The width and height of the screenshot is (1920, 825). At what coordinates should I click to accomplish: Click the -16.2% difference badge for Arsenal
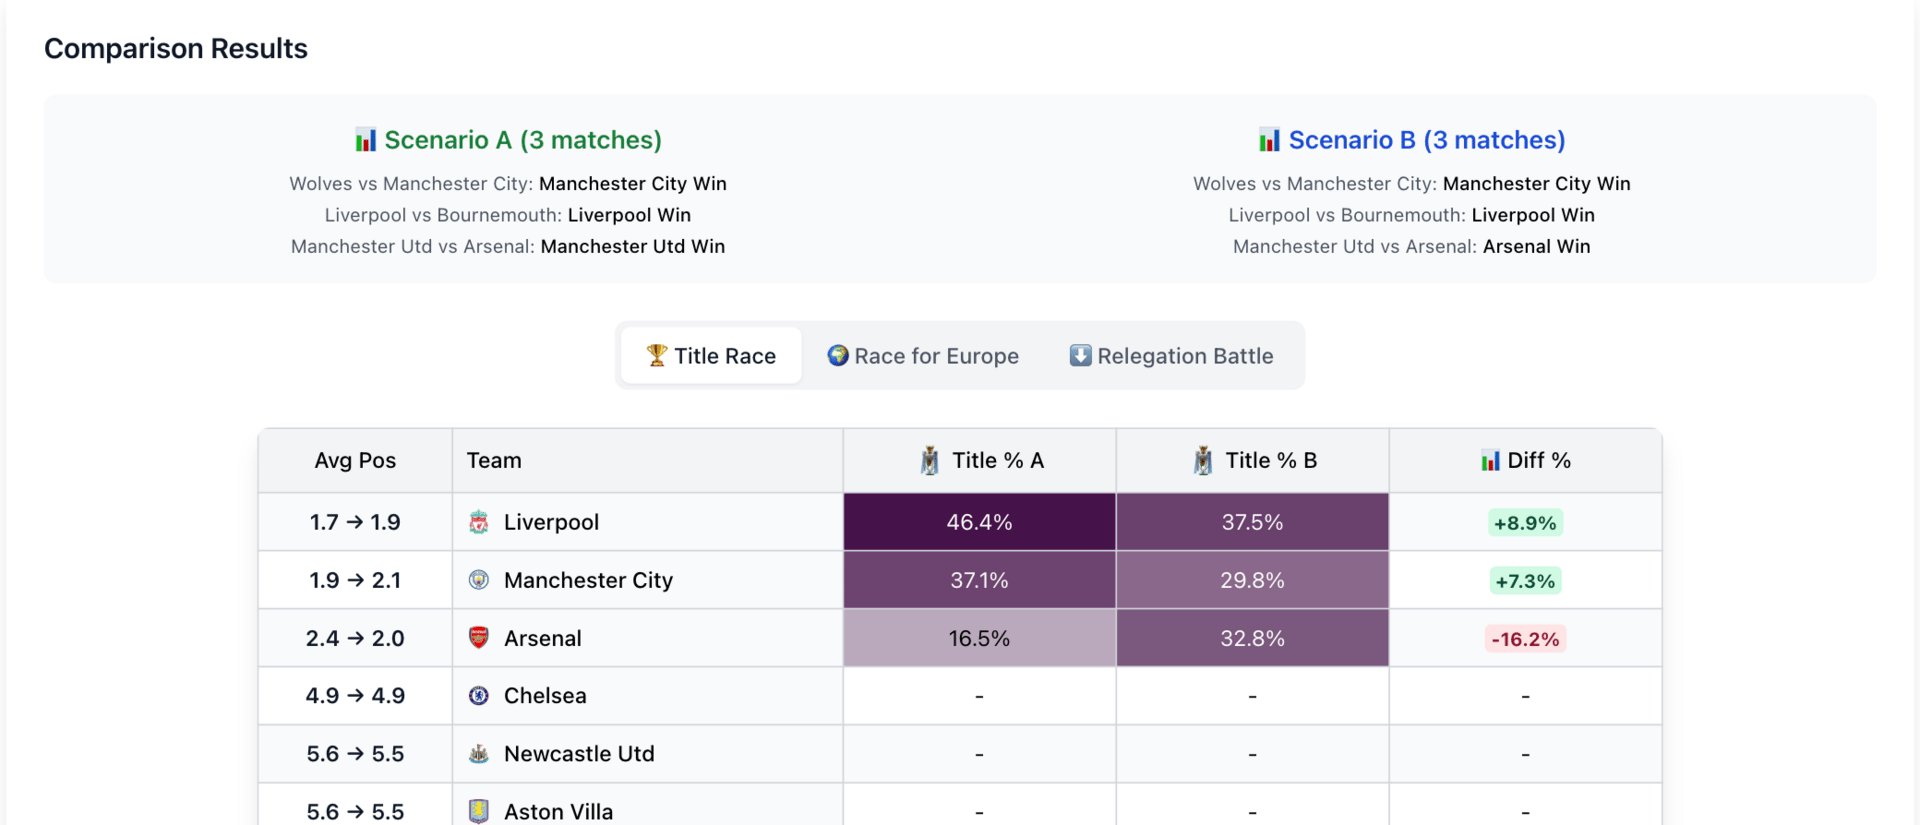click(1525, 639)
